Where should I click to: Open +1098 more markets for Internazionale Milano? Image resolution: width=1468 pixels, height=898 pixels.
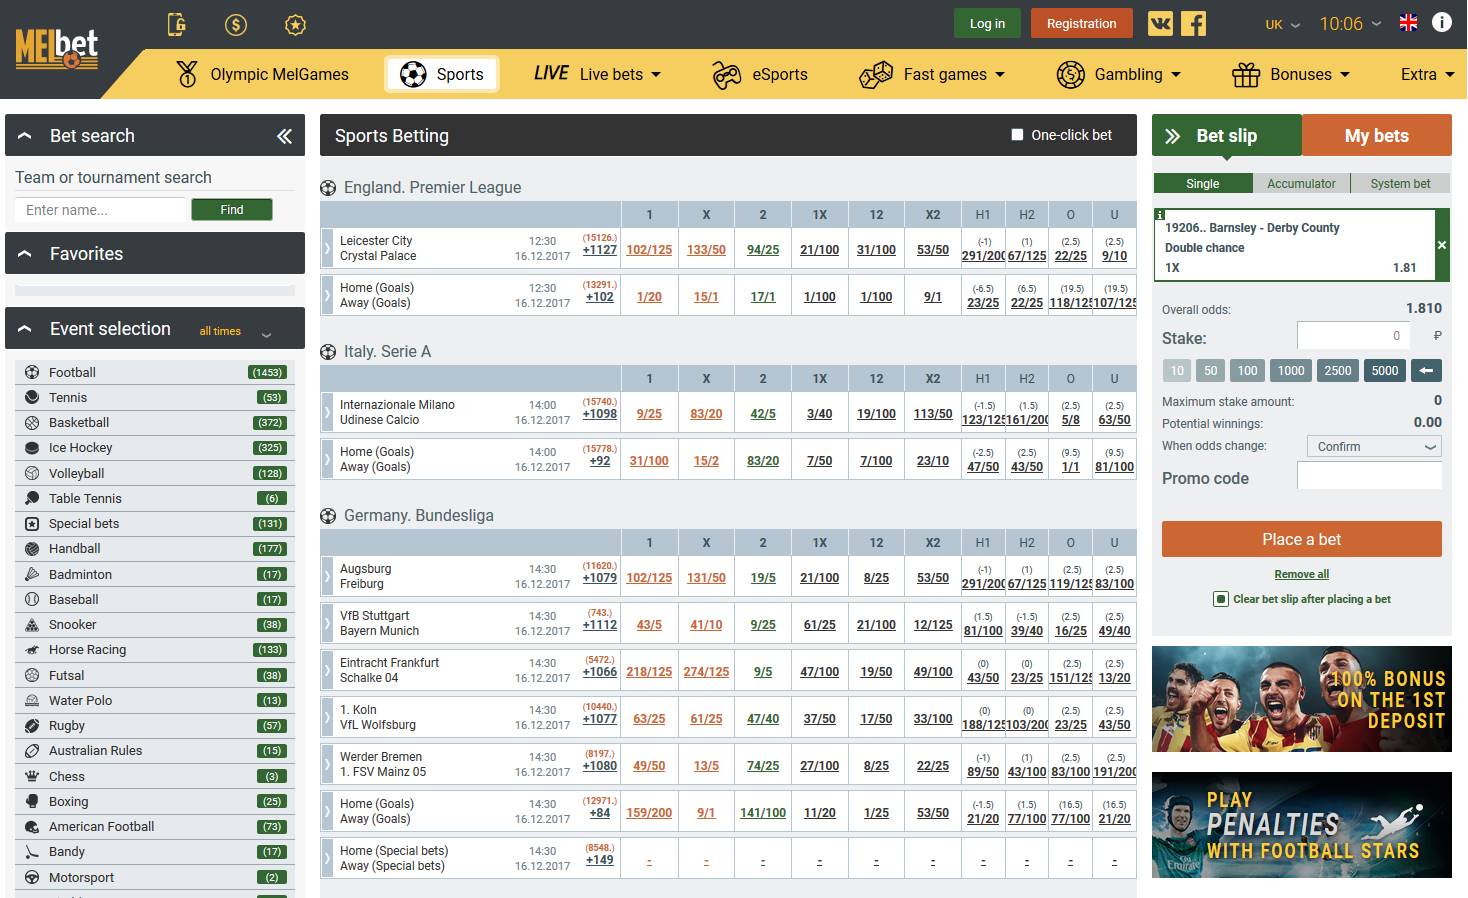(x=600, y=414)
